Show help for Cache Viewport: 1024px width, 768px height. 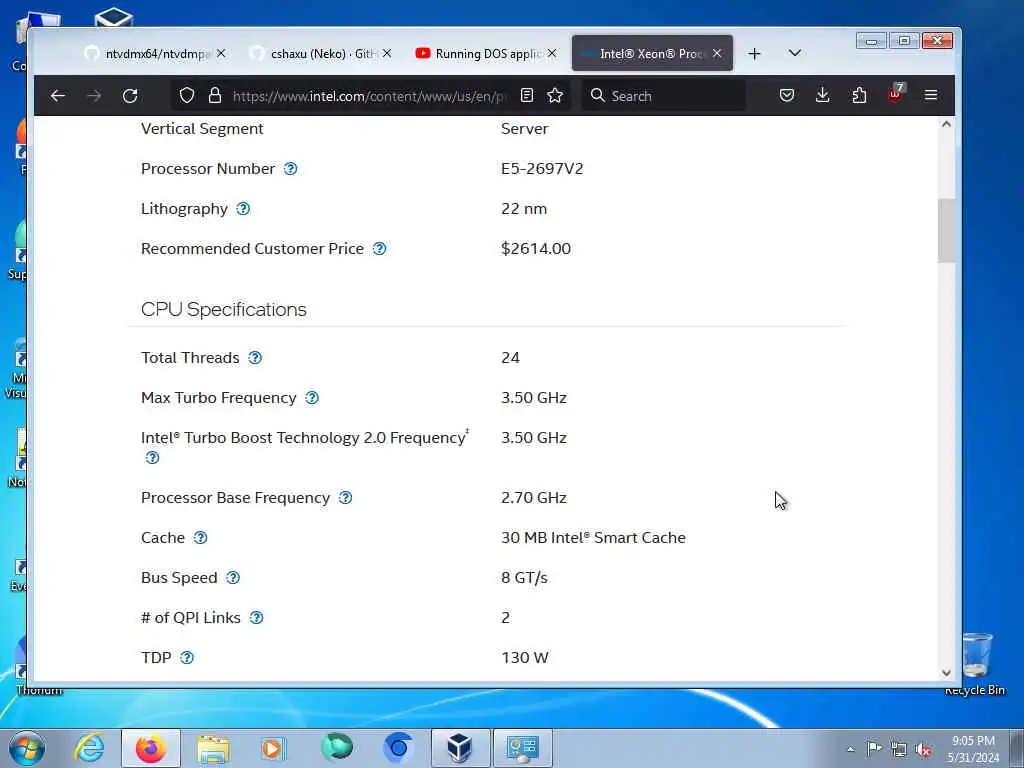click(x=200, y=537)
